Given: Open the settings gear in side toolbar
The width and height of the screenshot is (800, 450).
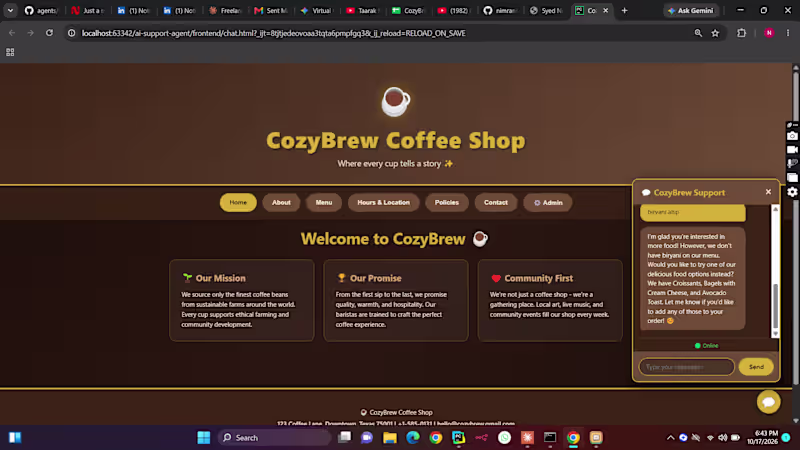Looking at the screenshot, I should click(x=792, y=192).
